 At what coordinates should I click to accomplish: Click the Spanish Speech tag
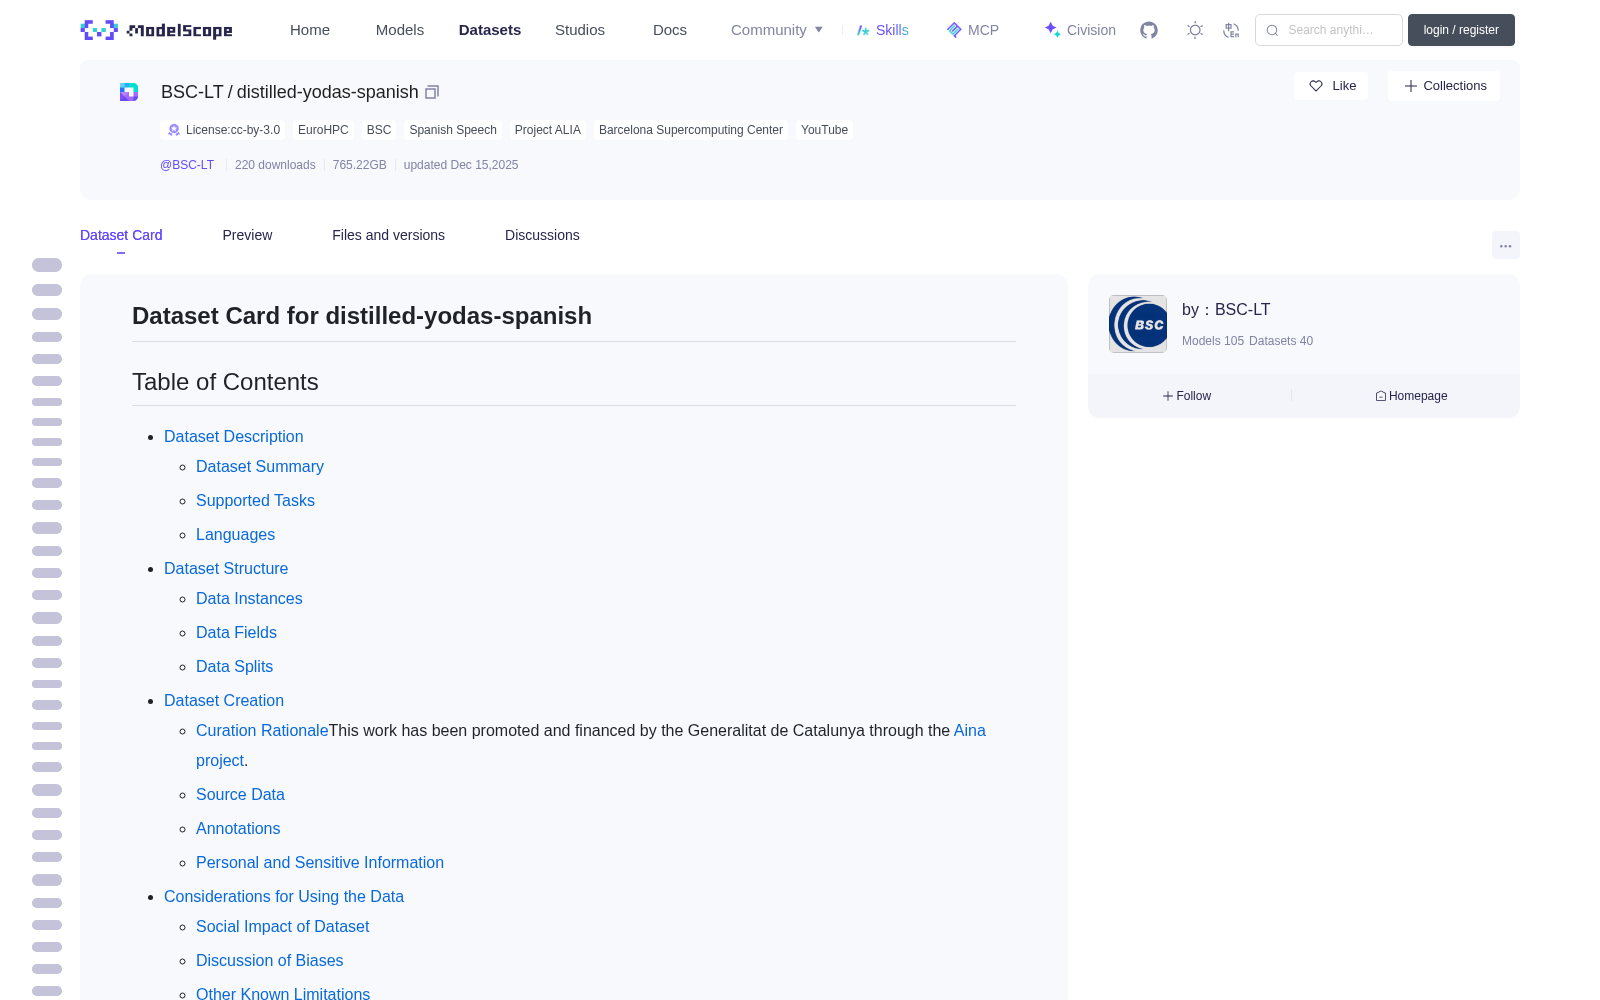tap(453, 130)
